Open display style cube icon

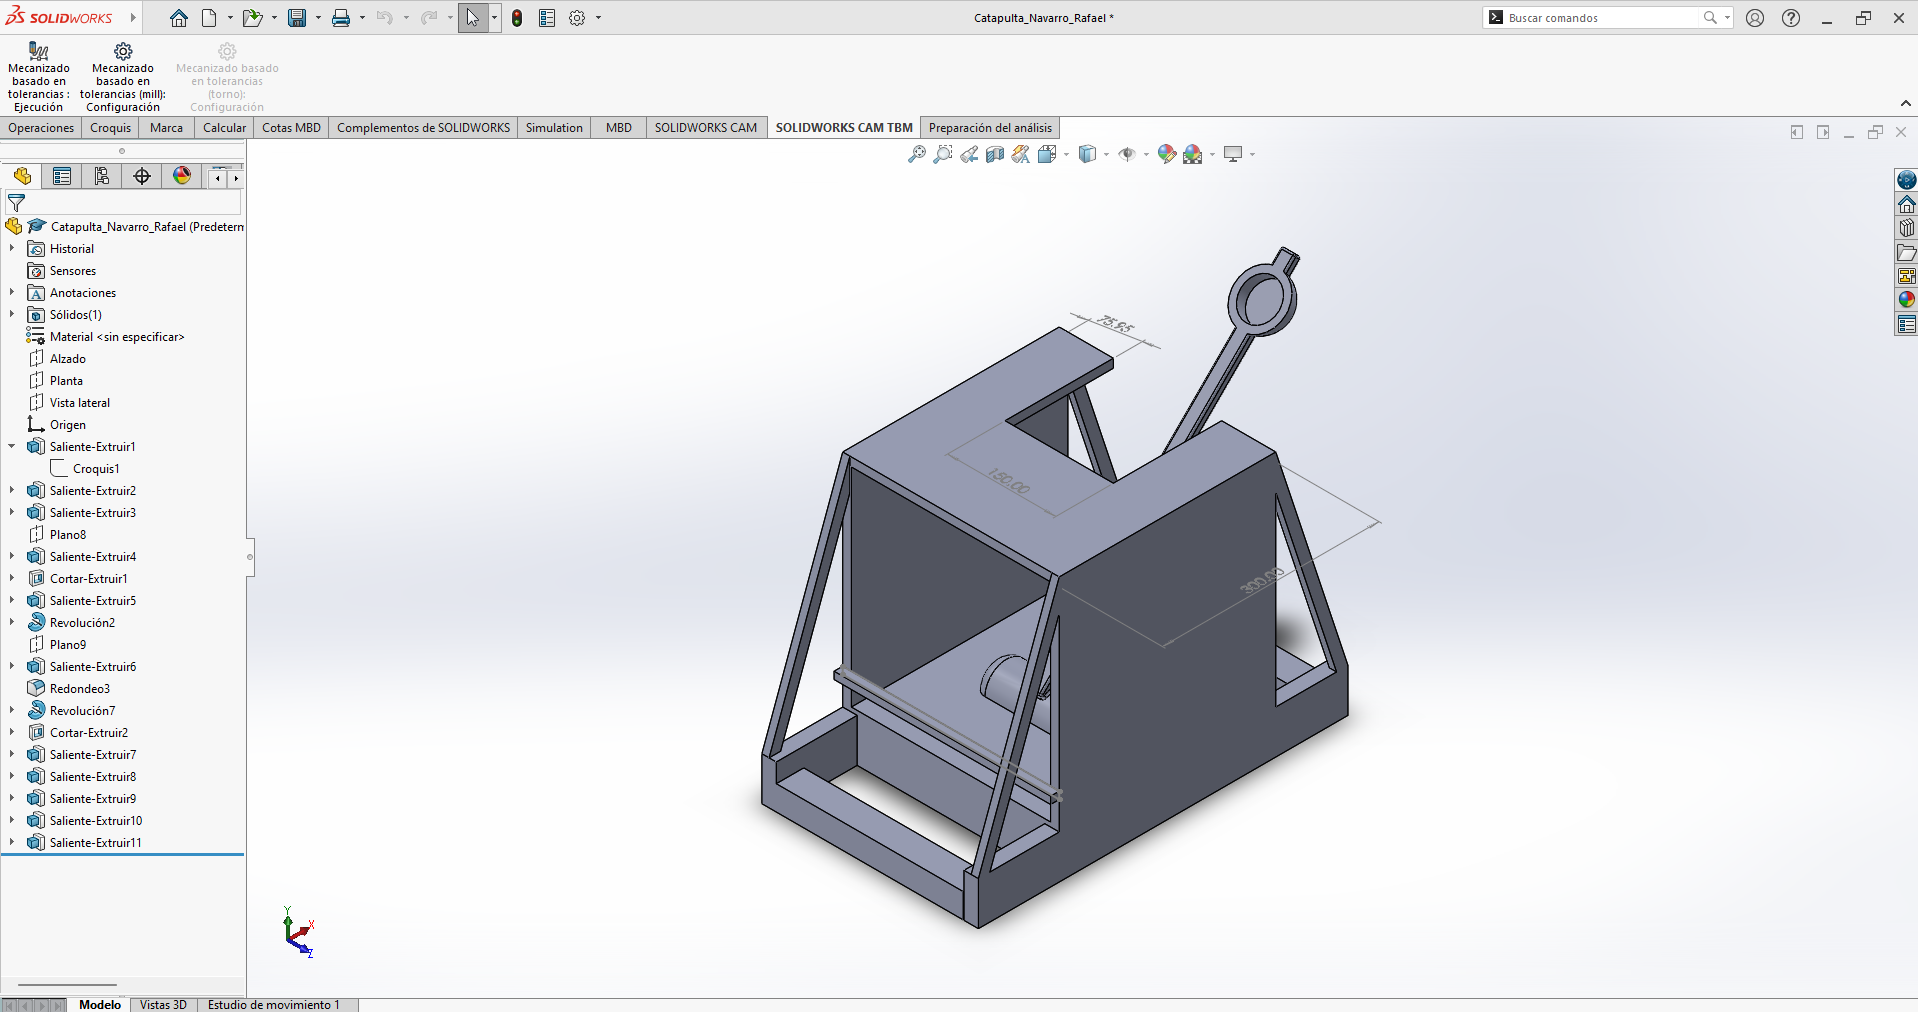coord(1088,154)
